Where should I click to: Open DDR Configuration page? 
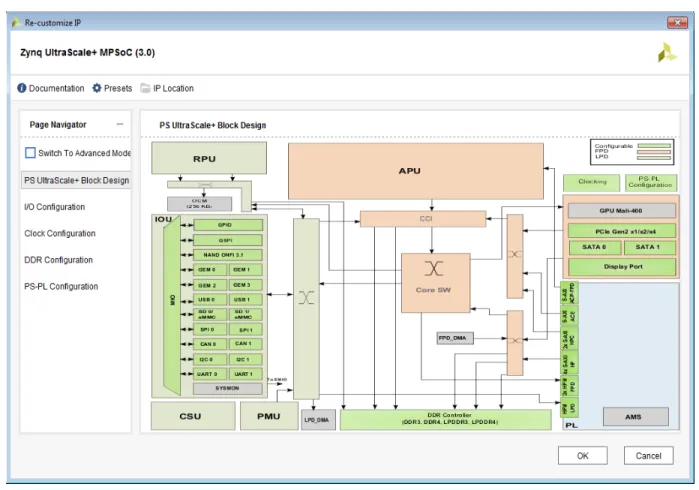click(x=58, y=260)
